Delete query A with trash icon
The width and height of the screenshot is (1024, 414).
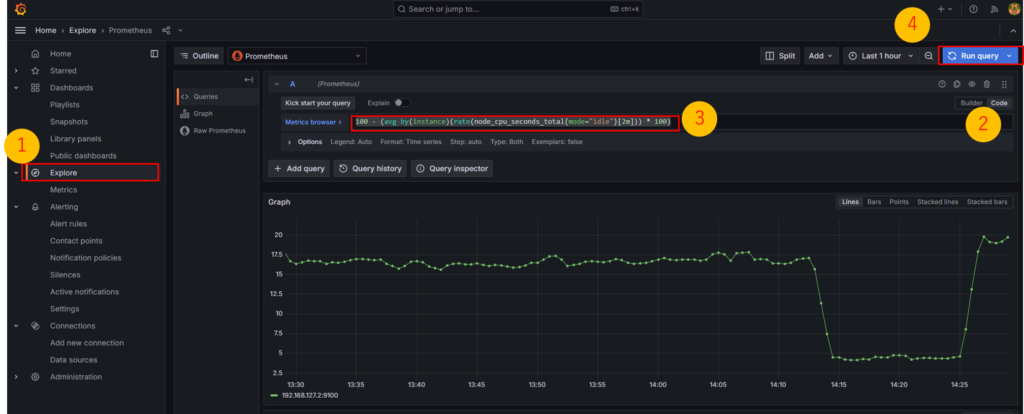(x=987, y=84)
